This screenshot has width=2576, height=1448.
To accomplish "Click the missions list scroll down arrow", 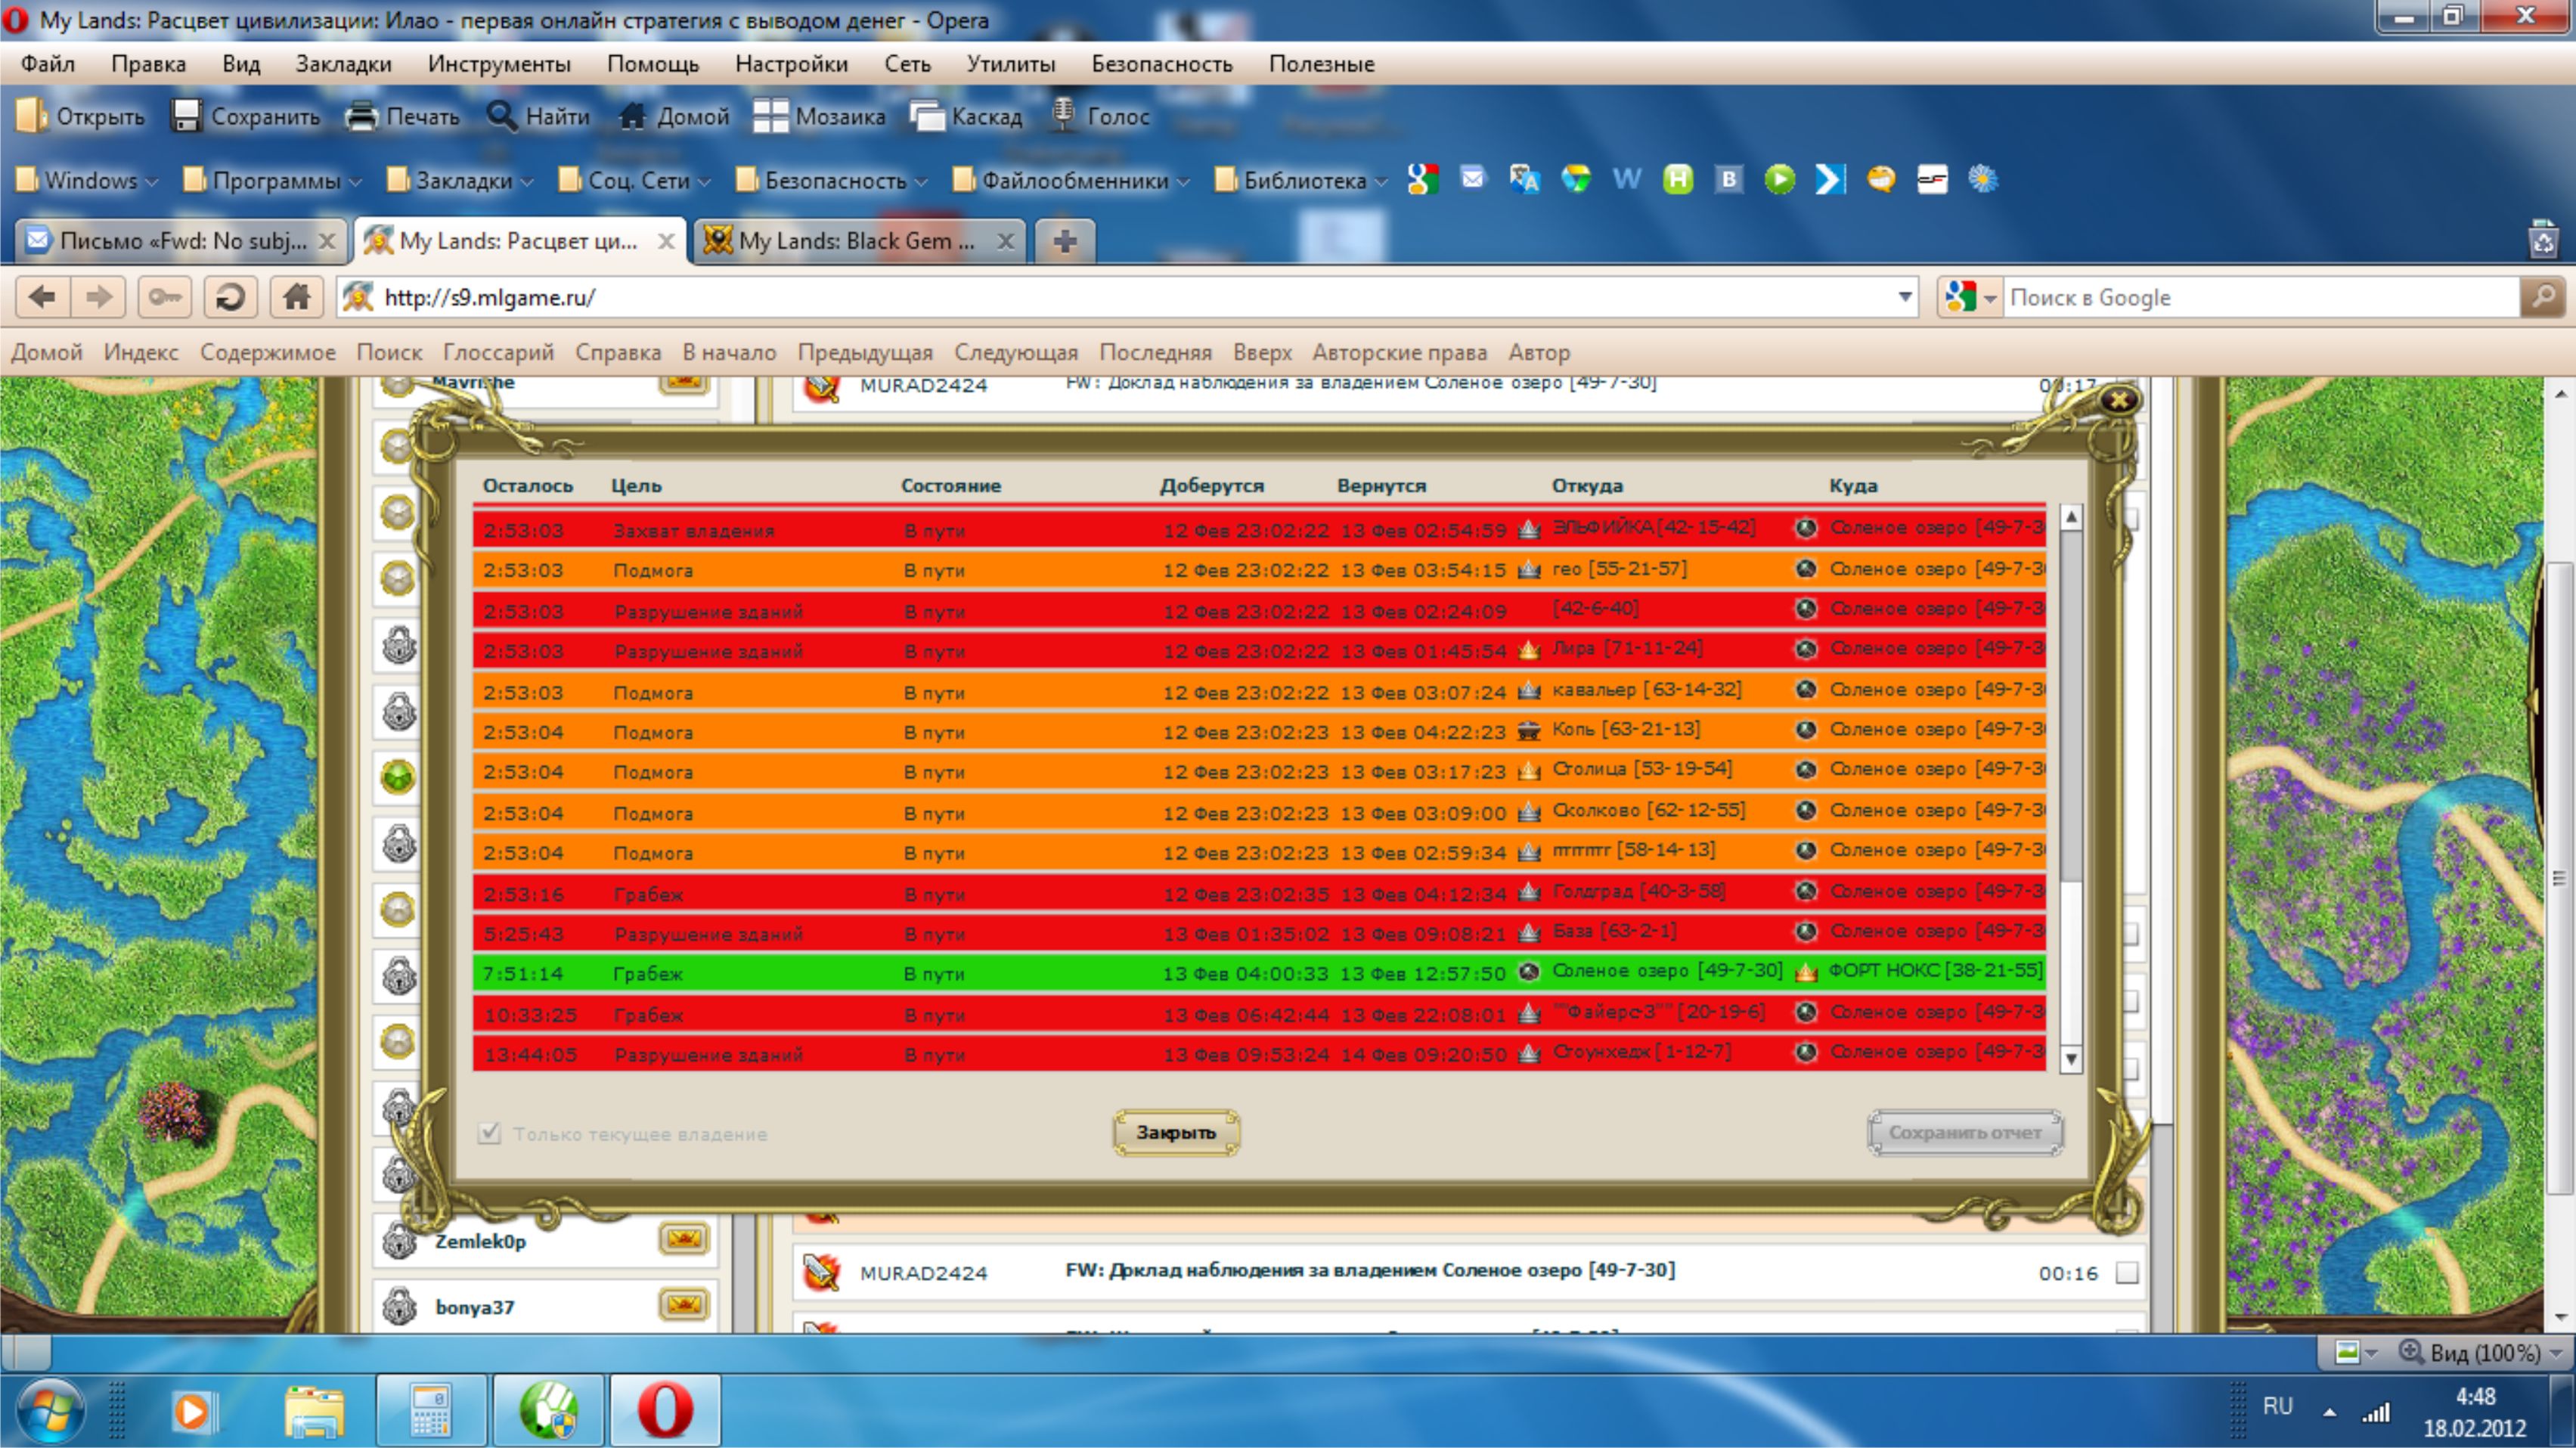I will coord(2071,1058).
